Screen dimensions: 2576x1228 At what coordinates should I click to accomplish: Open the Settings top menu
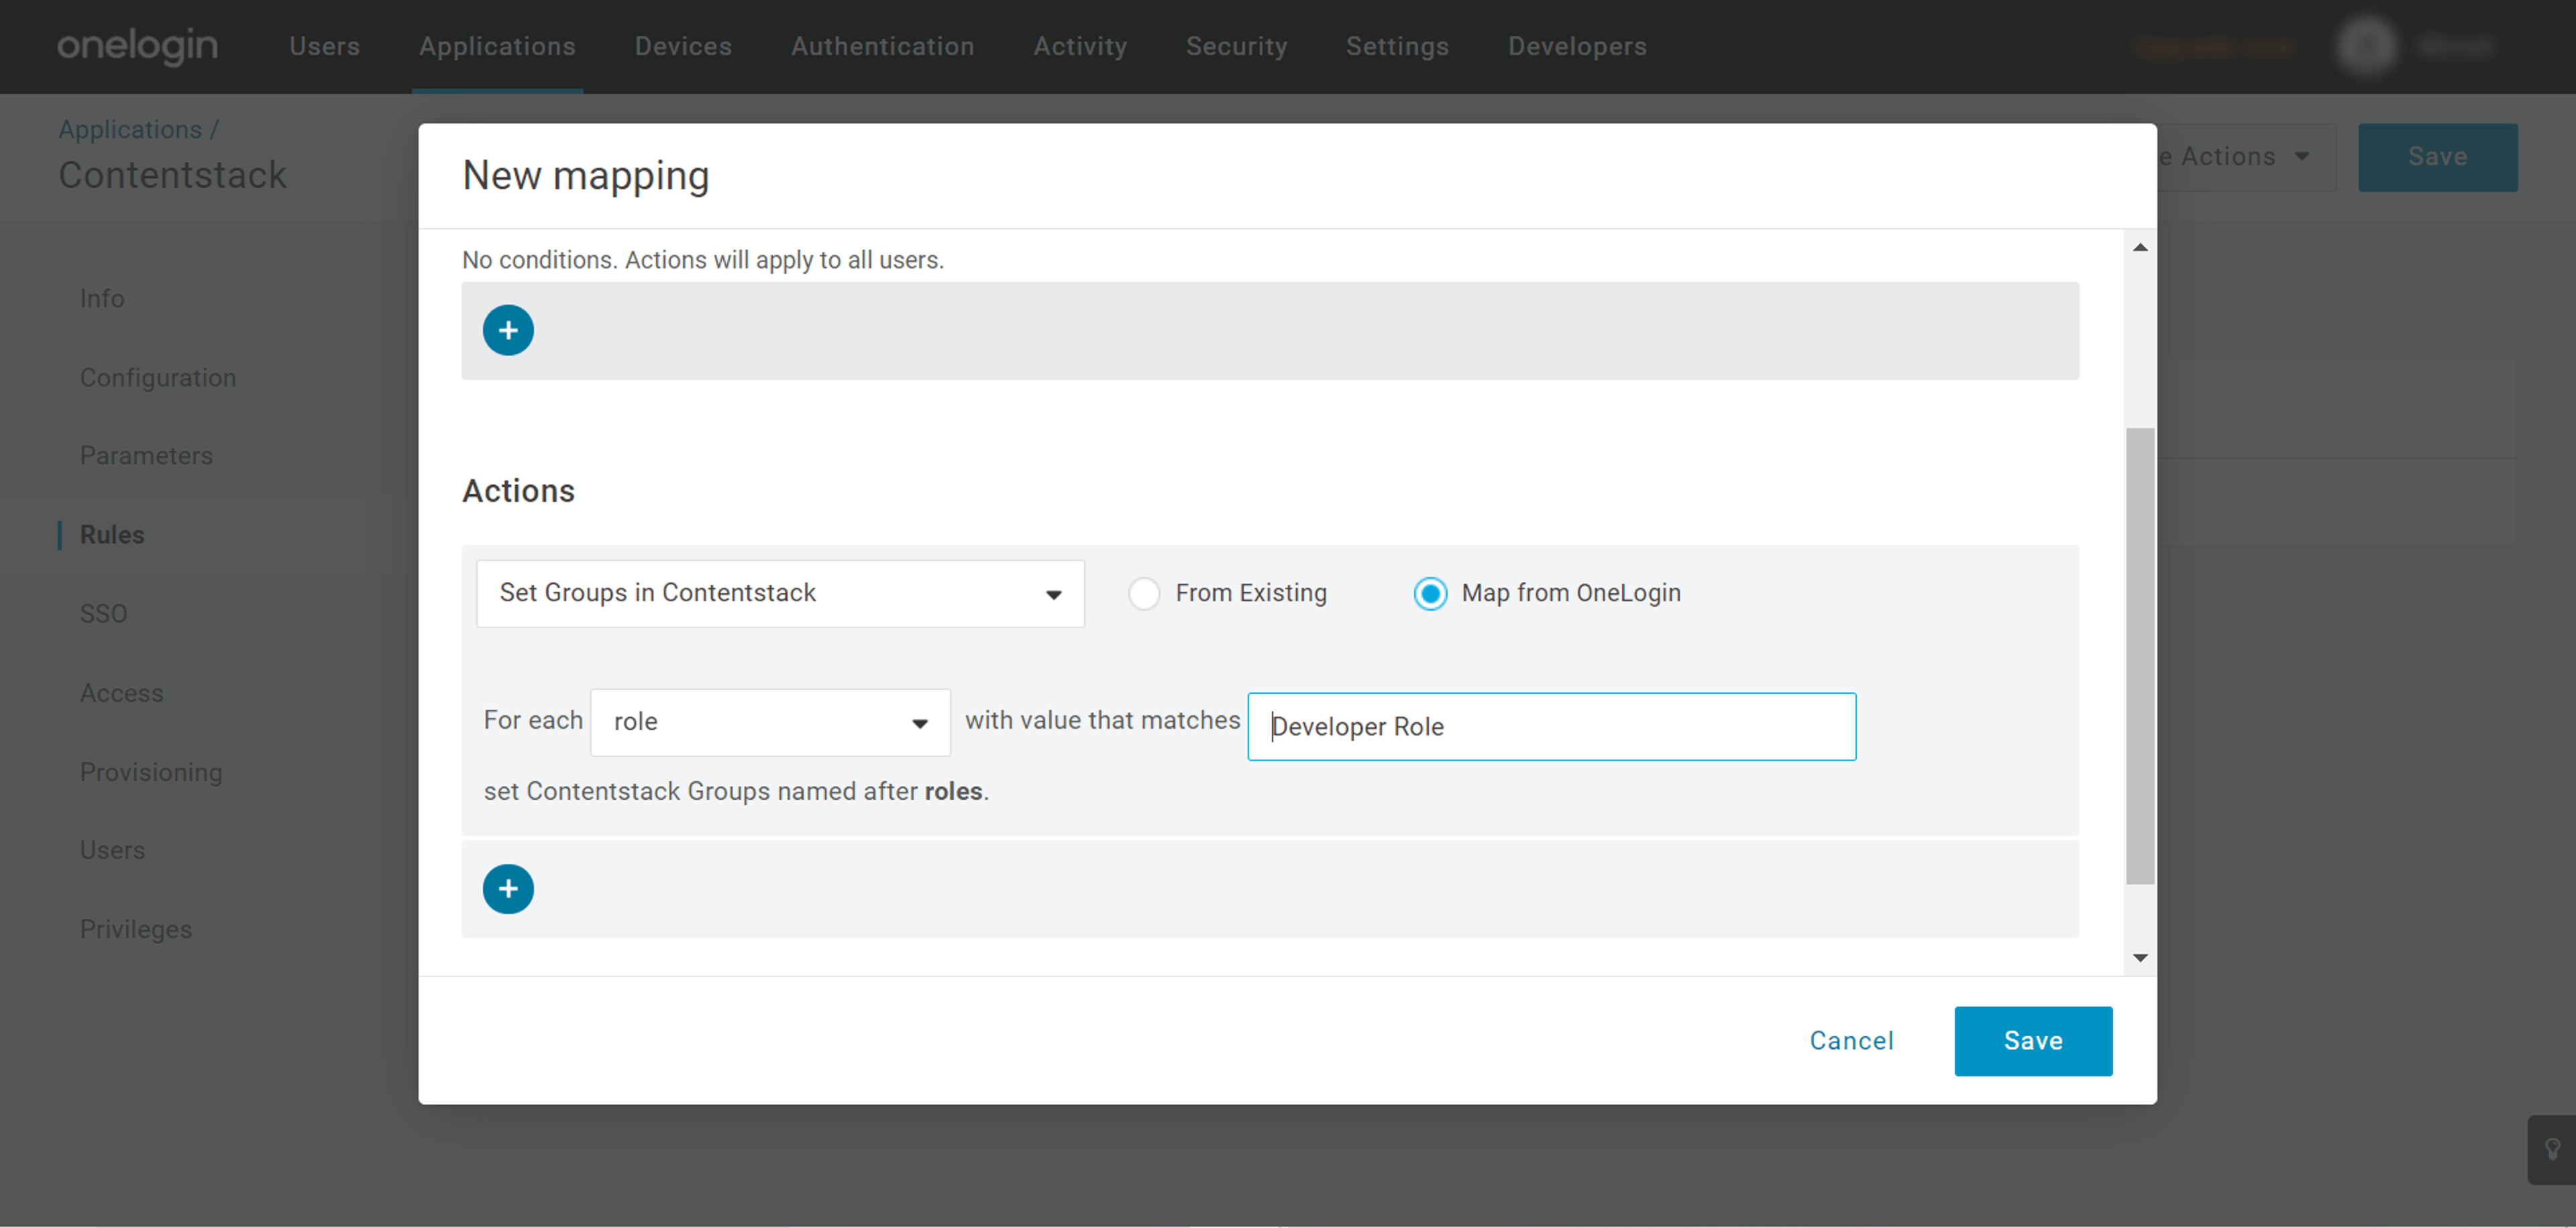[x=1397, y=46]
